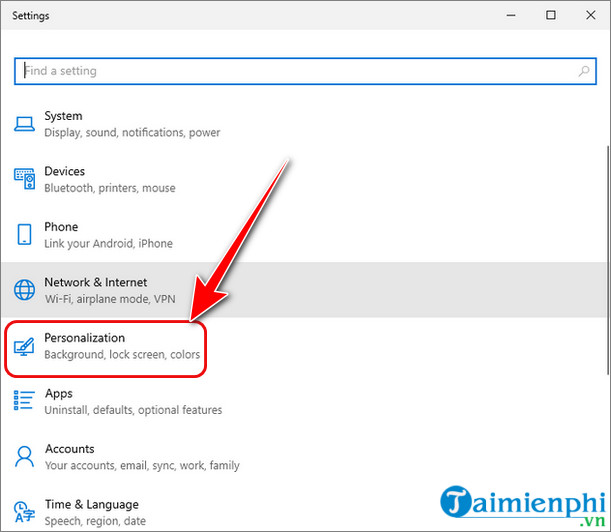The width and height of the screenshot is (611, 532).
Task: Open Network & Internet category
Action: [304, 290]
